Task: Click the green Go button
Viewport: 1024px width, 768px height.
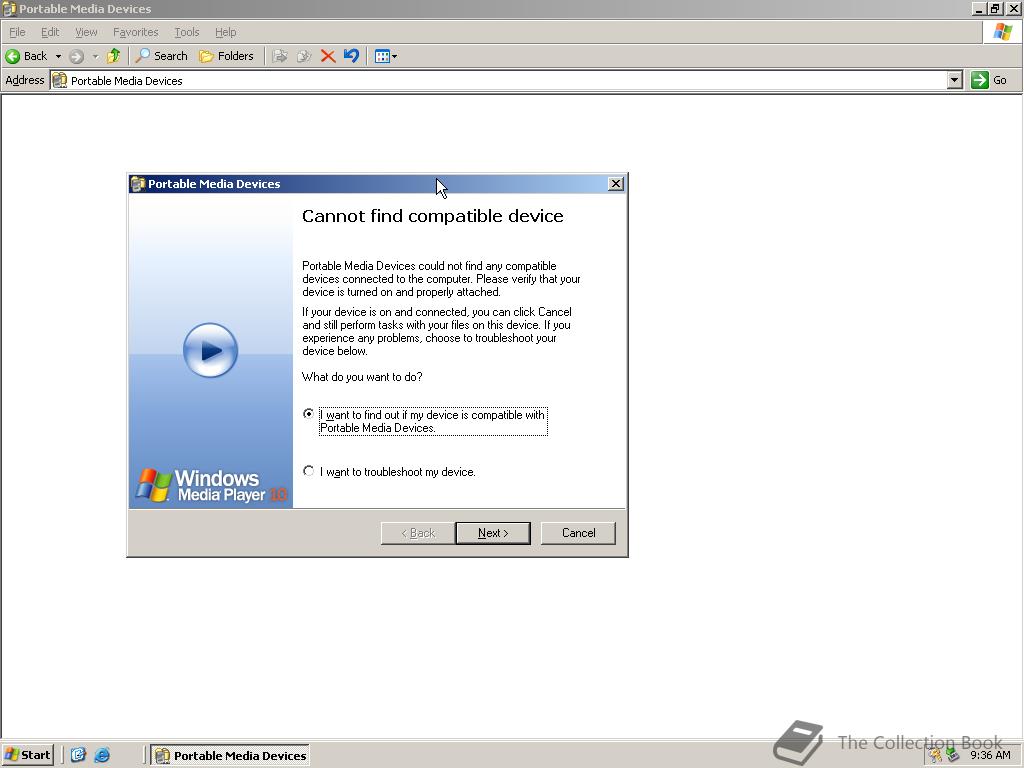Action: click(x=989, y=80)
